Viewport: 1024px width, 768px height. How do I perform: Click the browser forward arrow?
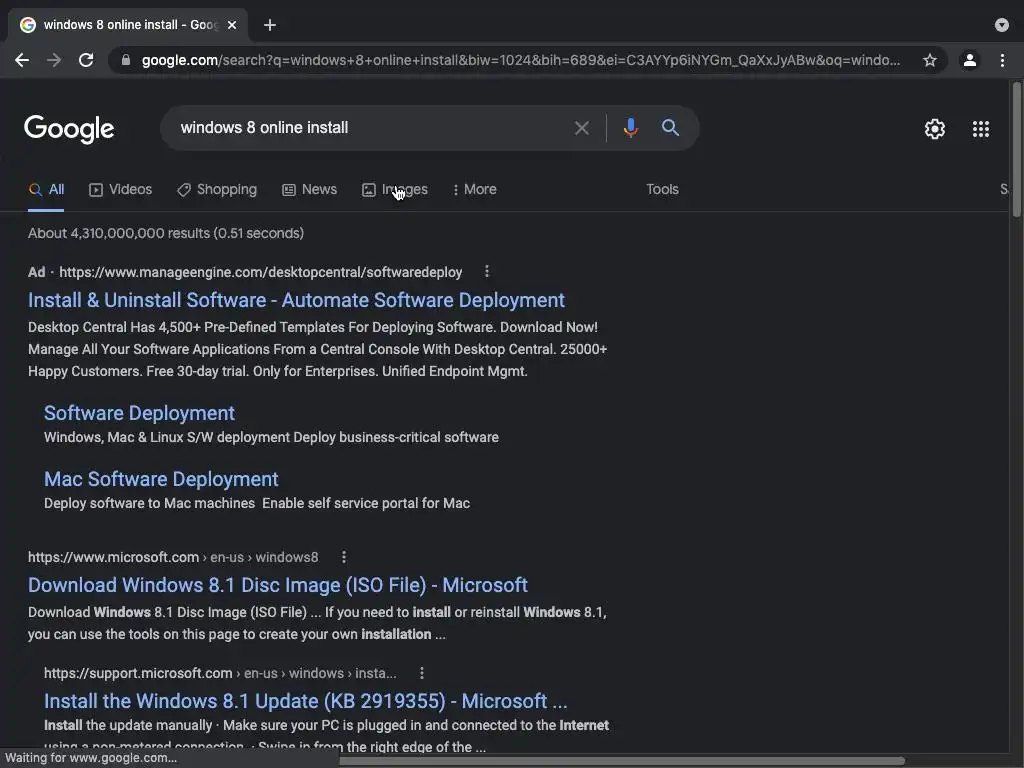coord(54,60)
